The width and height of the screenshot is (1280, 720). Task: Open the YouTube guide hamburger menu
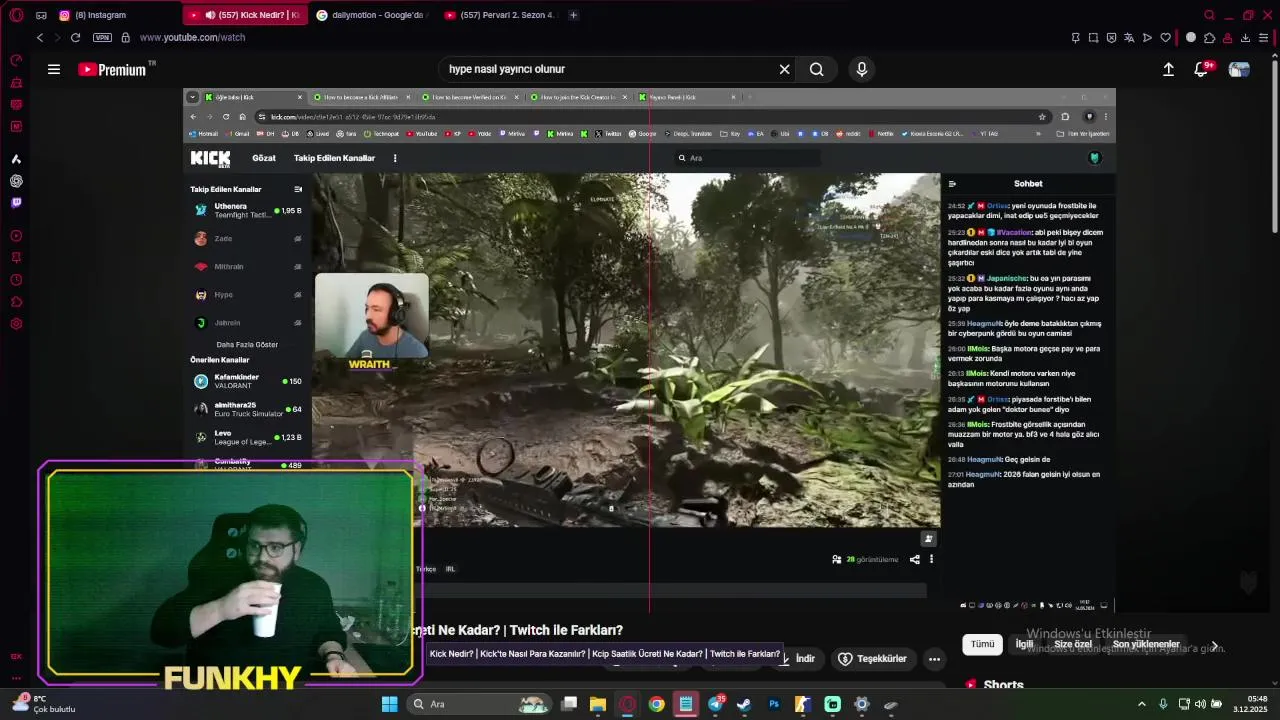(54, 69)
